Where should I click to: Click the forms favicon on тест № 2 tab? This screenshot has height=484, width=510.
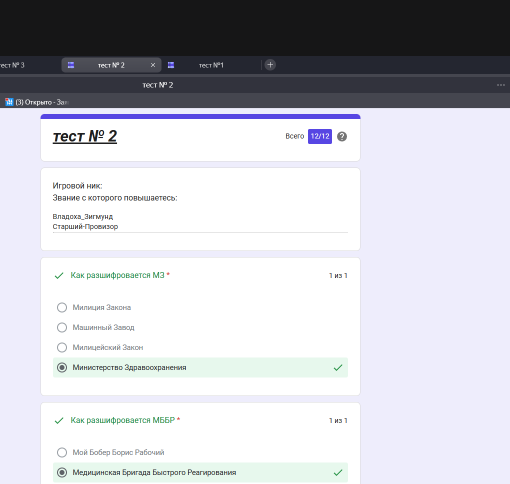pos(71,65)
